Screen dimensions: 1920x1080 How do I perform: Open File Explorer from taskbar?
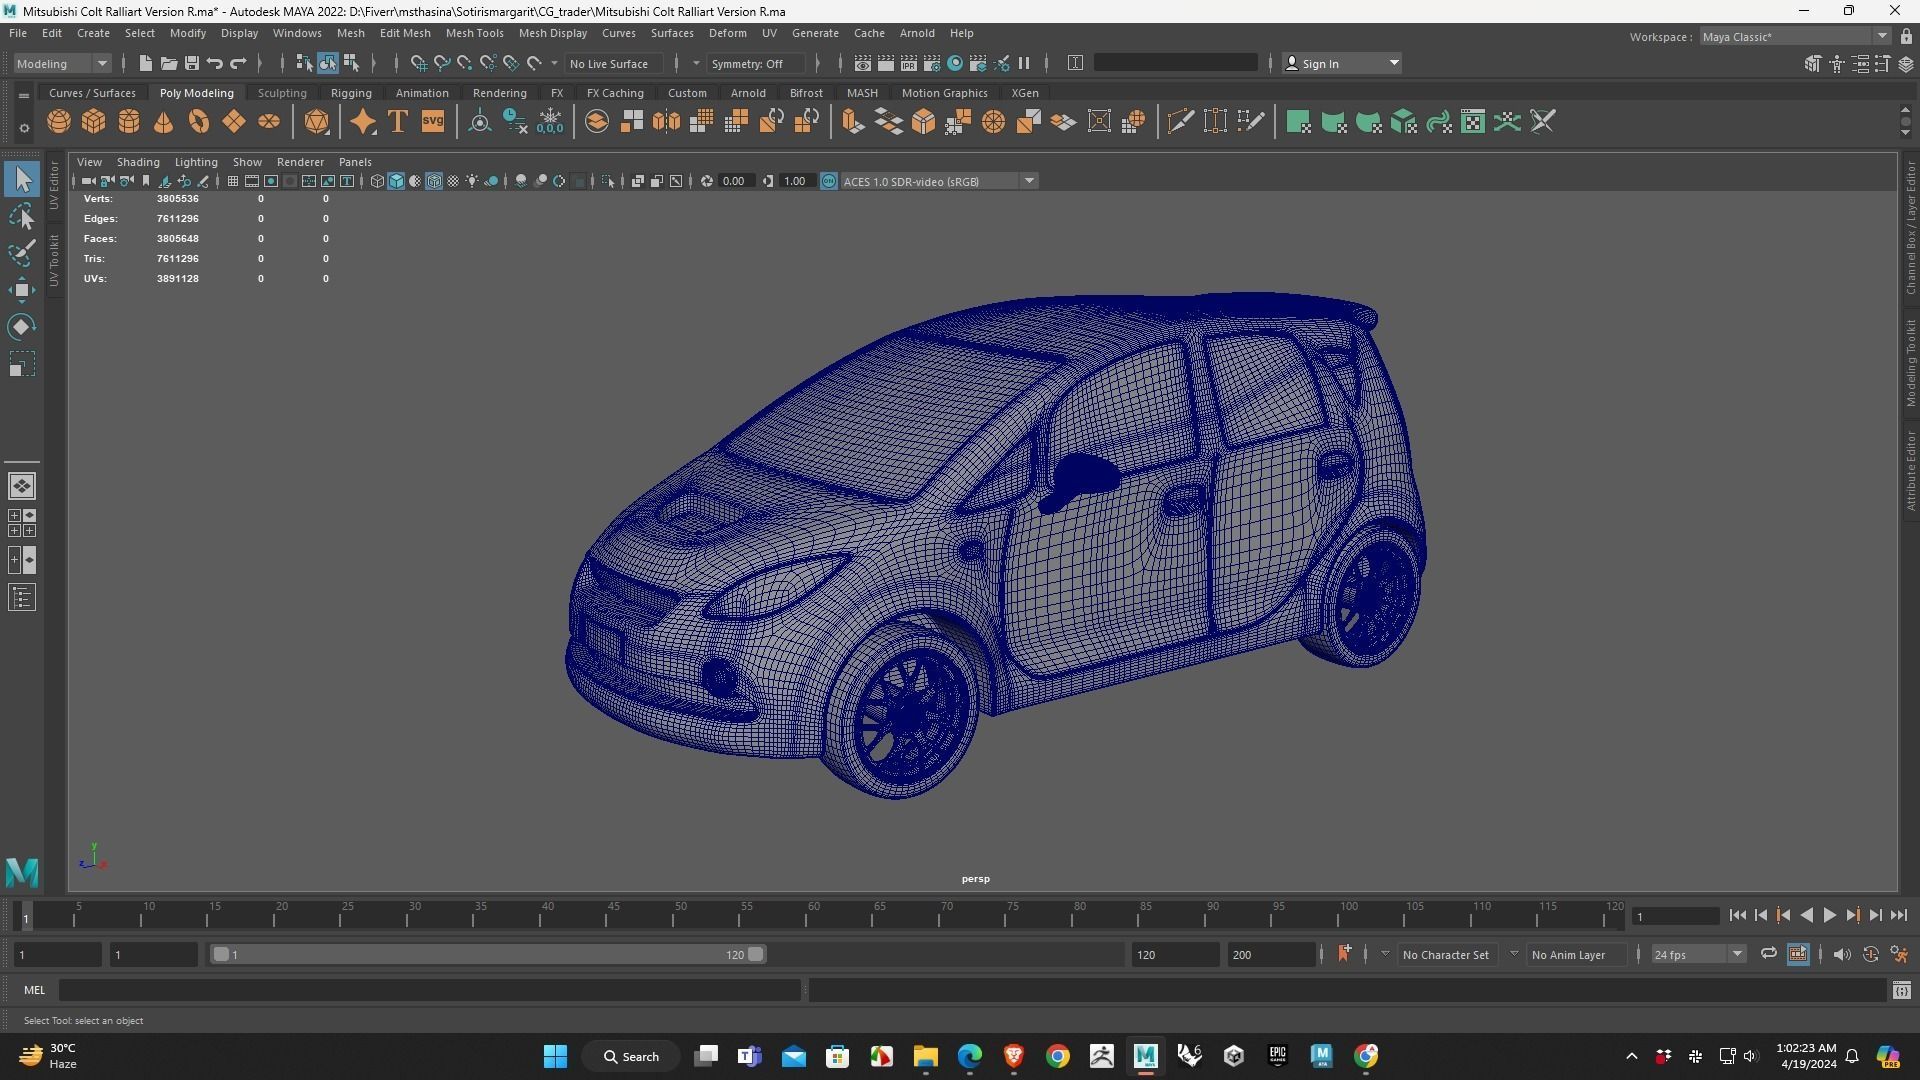coord(925,1056)
